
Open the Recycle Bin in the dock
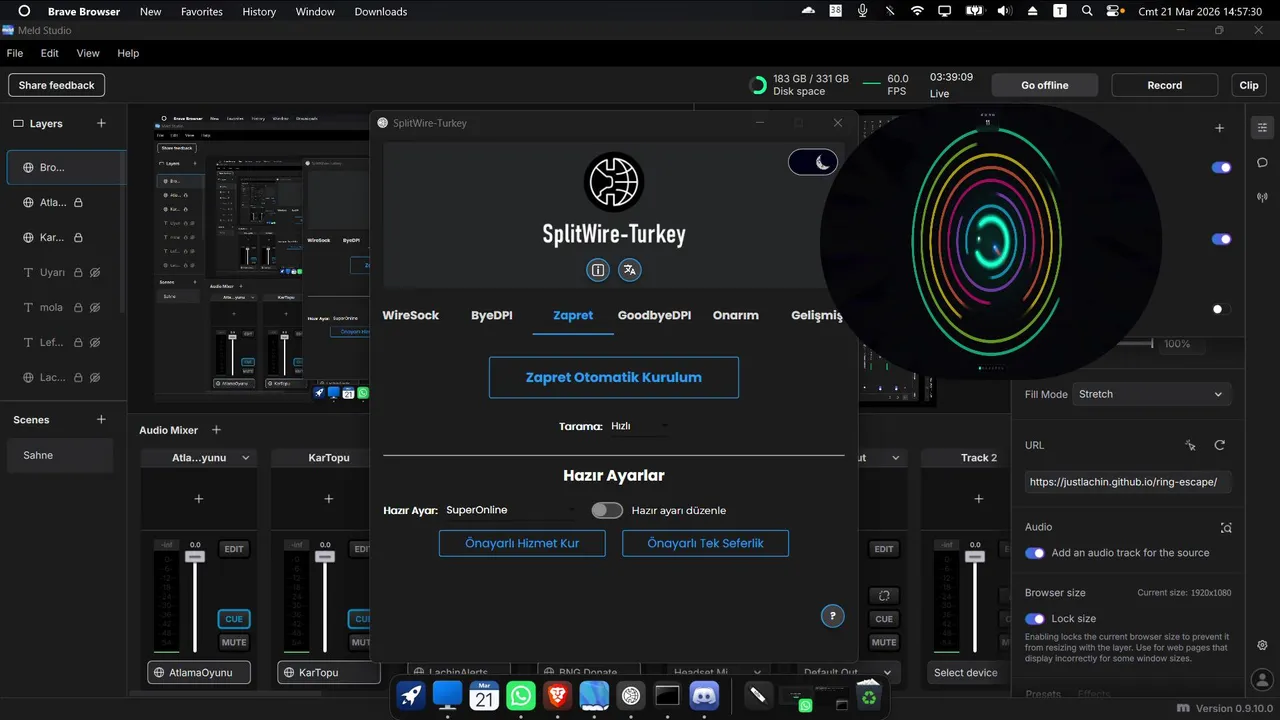(x=869, y=697)
